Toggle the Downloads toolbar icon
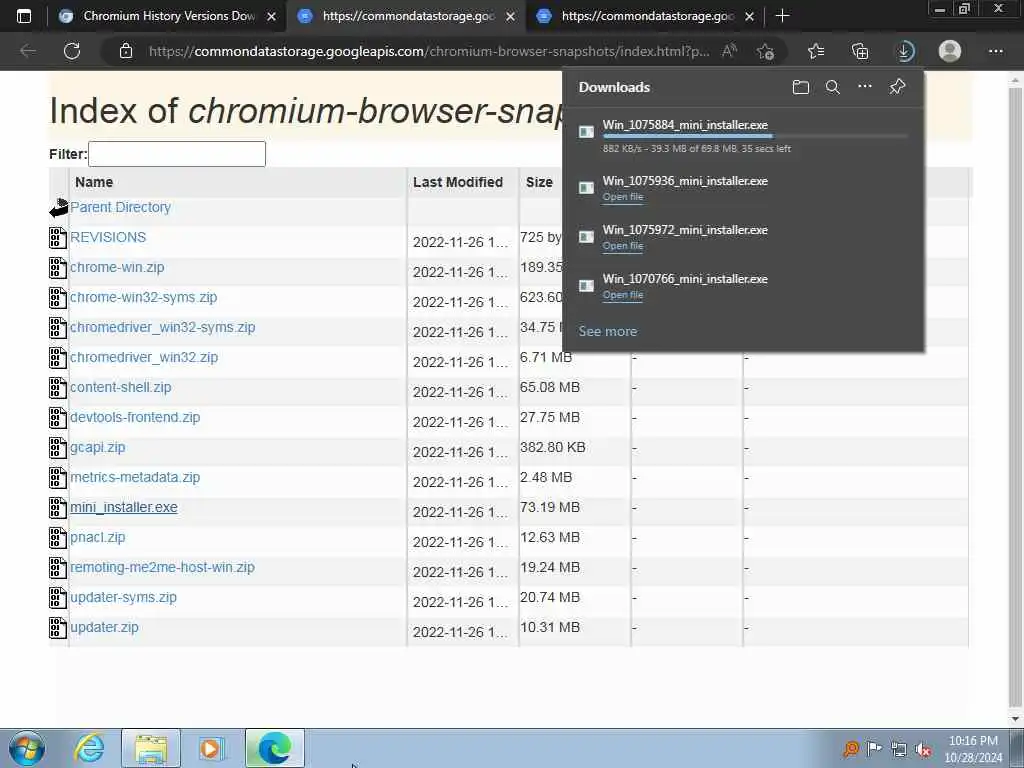1024x768 pixels. [x=904, y=51]
